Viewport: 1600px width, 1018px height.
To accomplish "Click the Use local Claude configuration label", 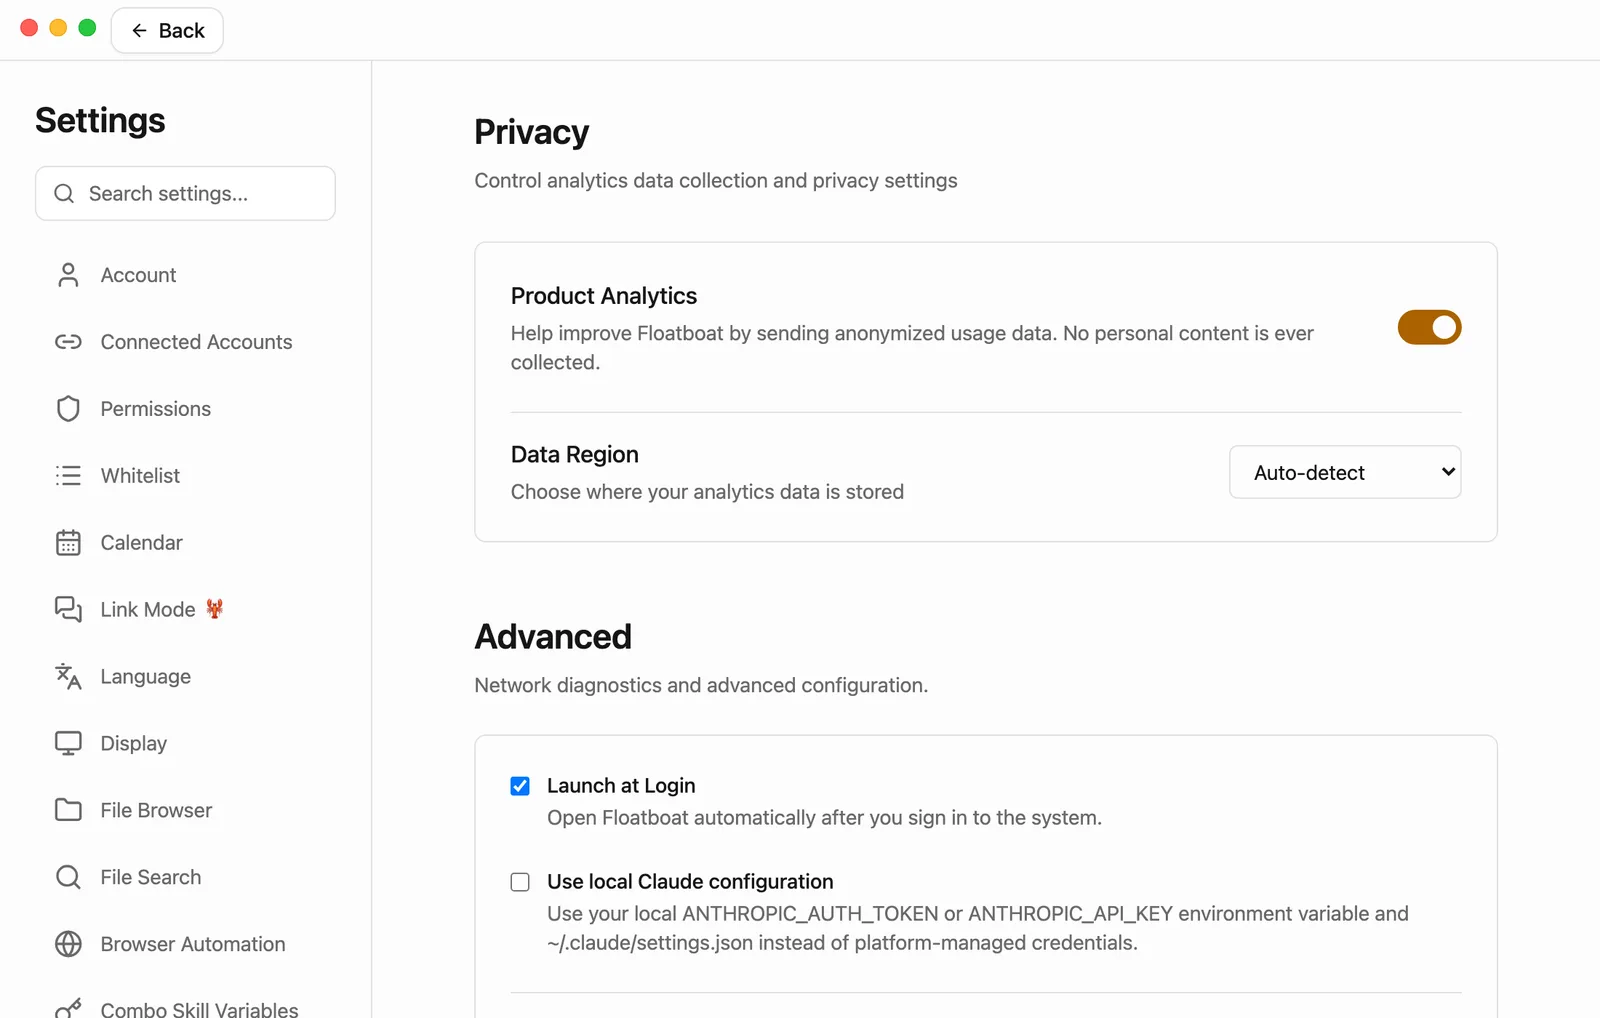I will [x=690, y=882].
